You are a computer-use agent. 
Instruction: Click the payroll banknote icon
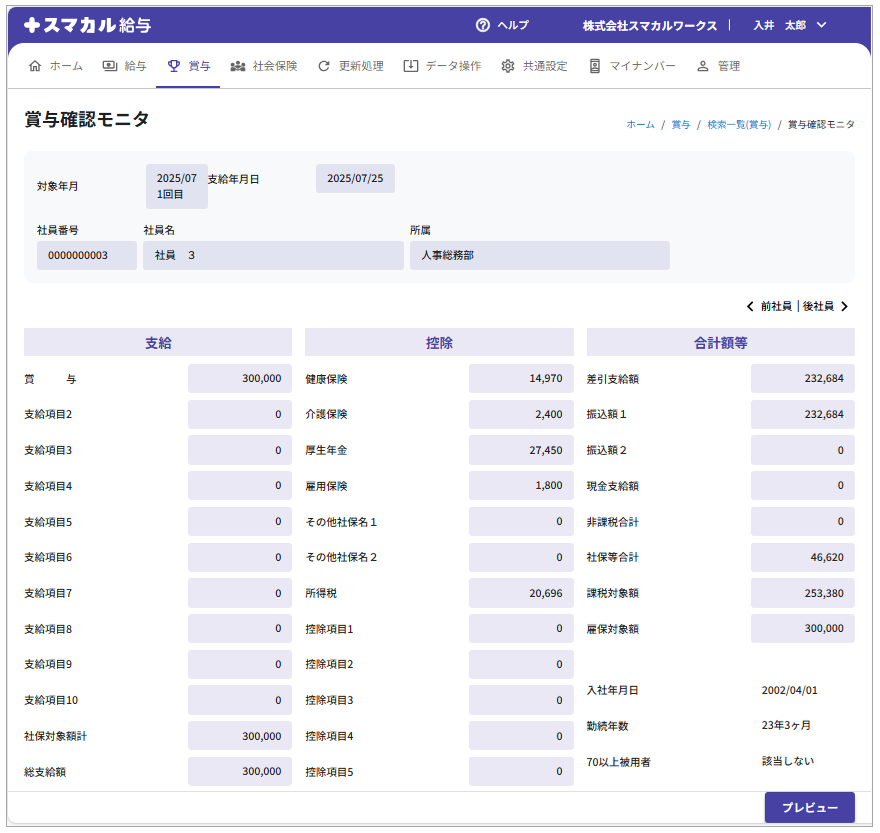tap(110, 66)
